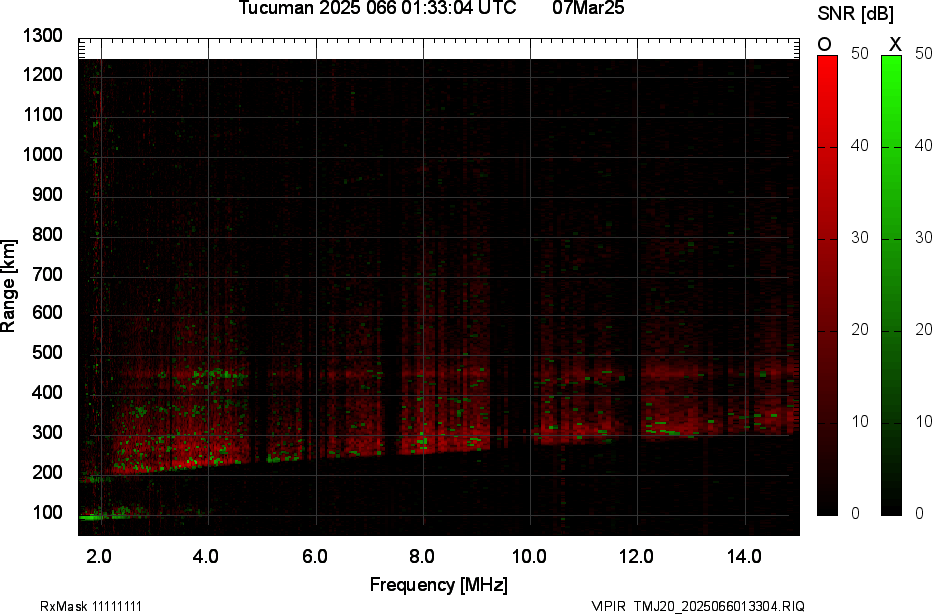Click the 1000 km range axis tick label
Screen dimensions: 932x614
43,155
